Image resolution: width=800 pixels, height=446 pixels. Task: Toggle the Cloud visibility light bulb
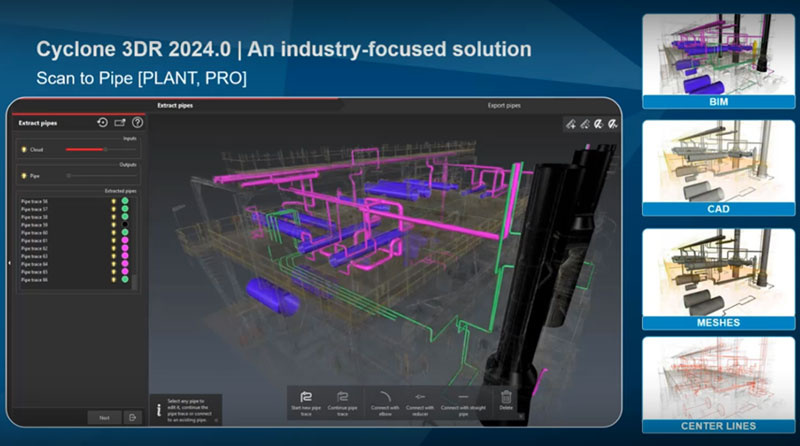click(23, 150)
